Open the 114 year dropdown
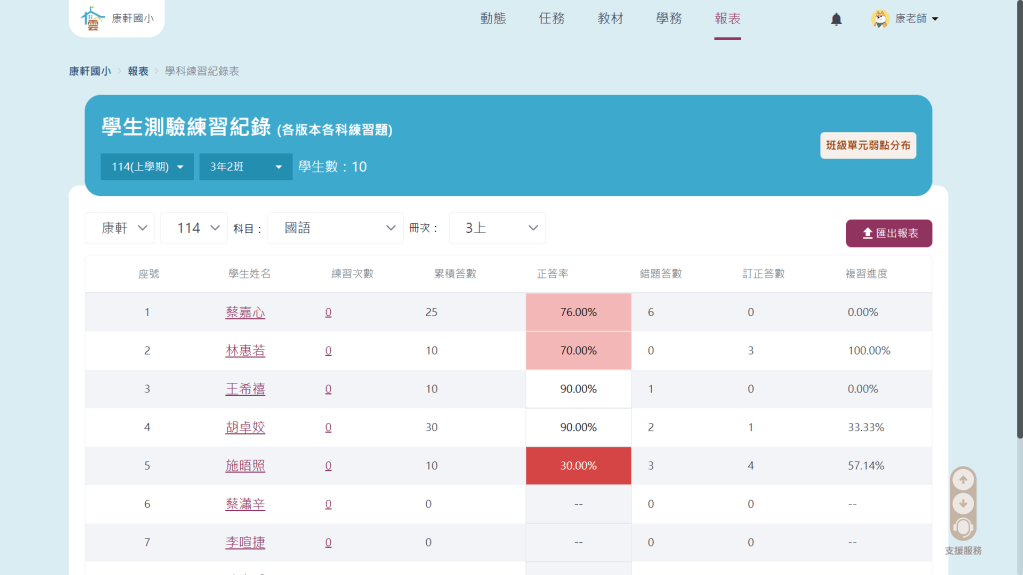This screenshot has width=1023, height=575. (194, 228)
